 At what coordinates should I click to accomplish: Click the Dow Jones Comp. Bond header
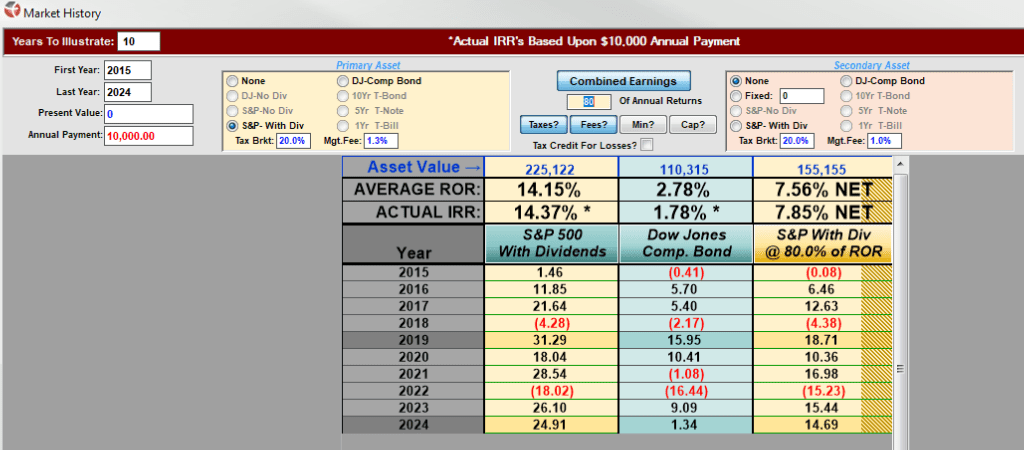tap(685, 244)
